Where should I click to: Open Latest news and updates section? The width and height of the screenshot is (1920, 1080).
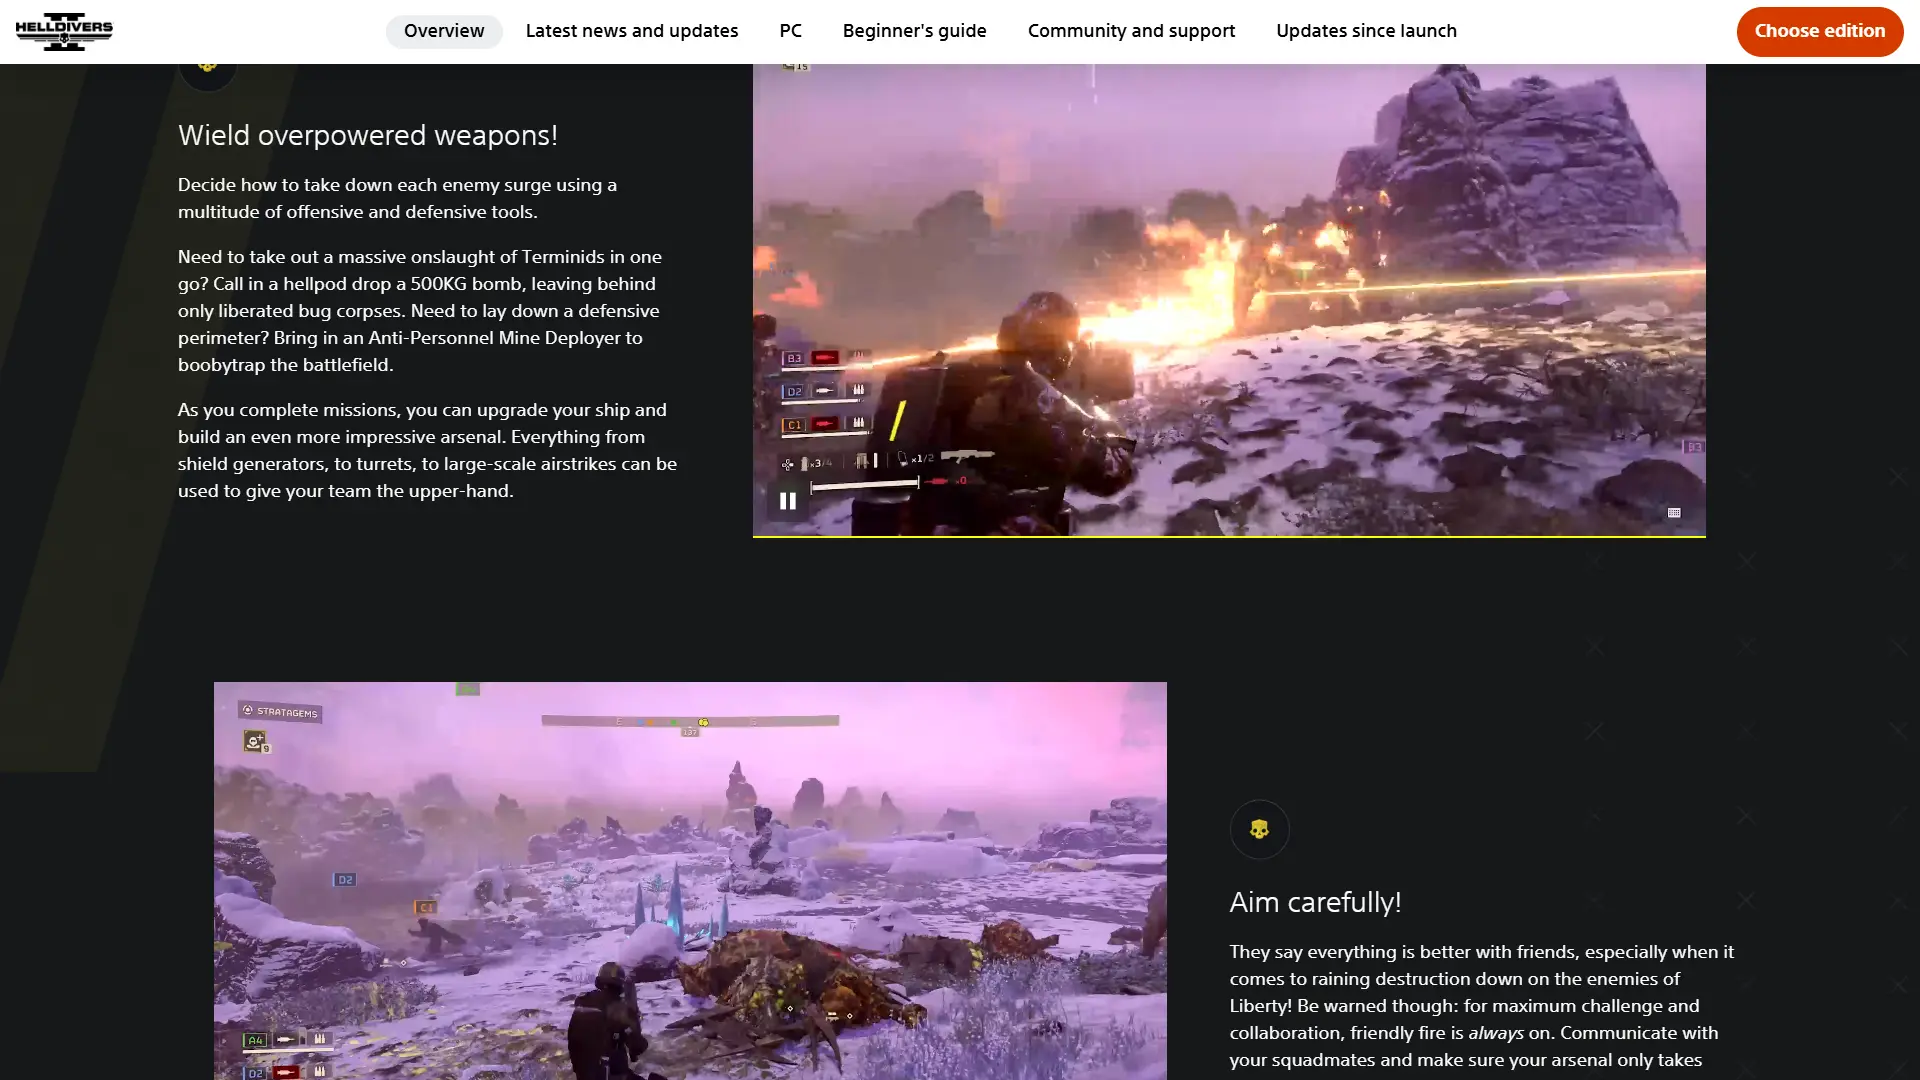[632, 31]
